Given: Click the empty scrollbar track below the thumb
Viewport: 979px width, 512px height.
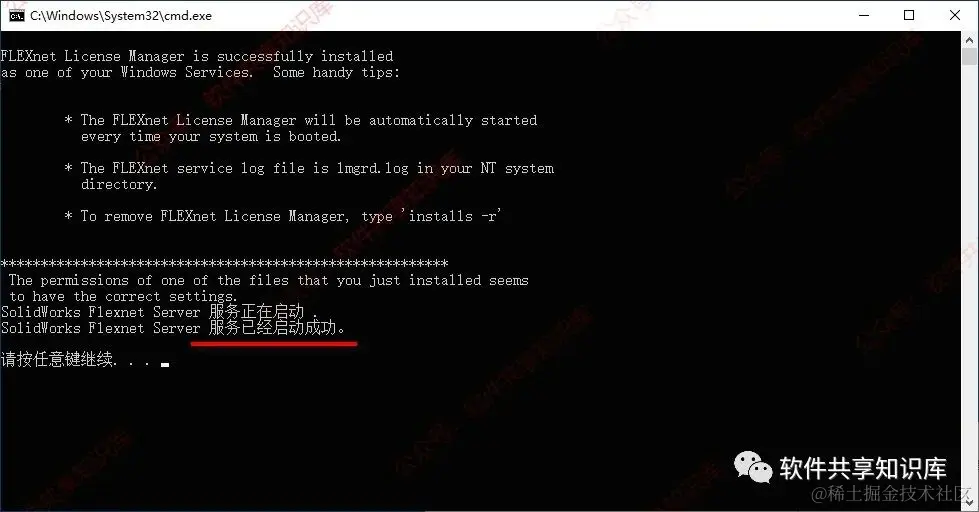Looking at the screenshot, I should 970,280.
